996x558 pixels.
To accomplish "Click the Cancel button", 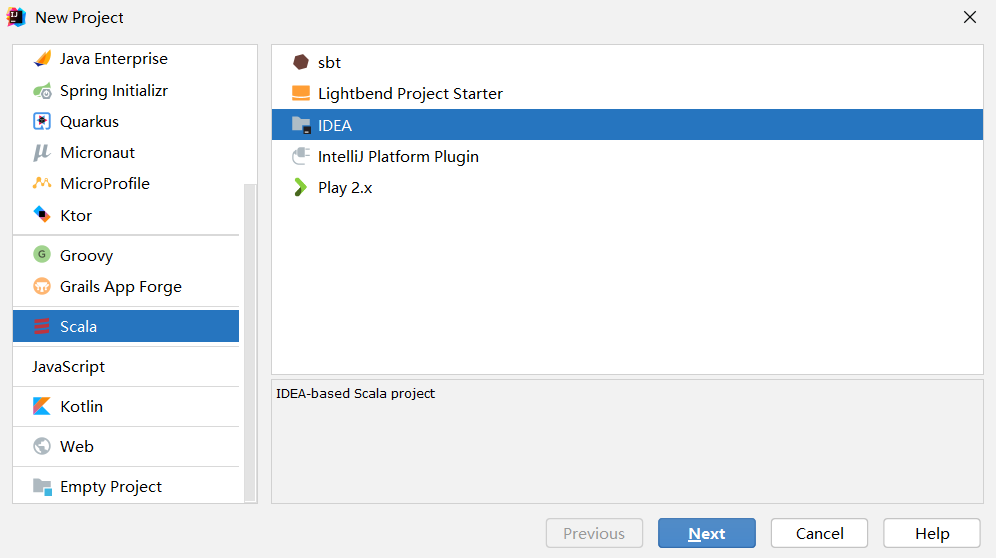I will tap(819, 533).
